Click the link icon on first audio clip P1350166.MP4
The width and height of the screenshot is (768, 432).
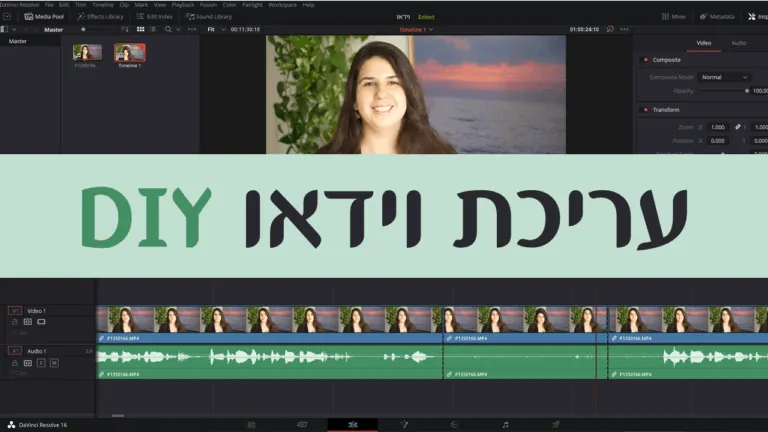(x=101, y=374)
